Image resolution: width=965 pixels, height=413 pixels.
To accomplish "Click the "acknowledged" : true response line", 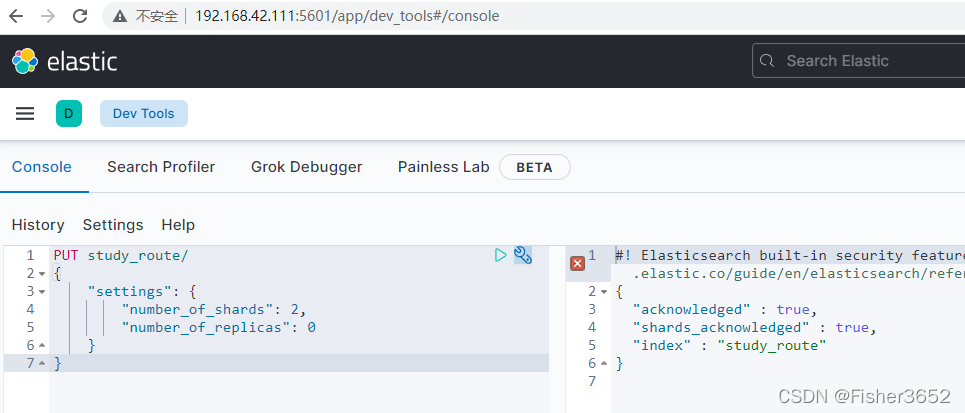I will click(x=725, y=310).
